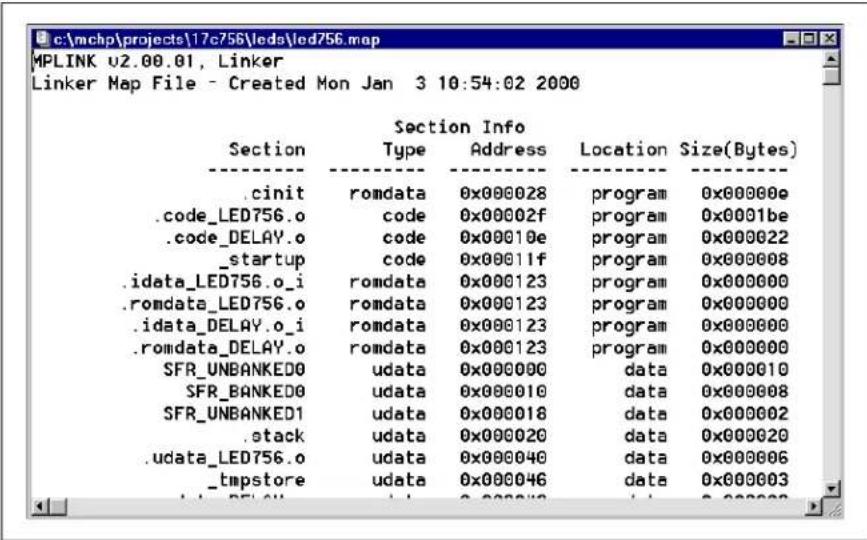Screen dimensions: 867x540
Task: Click the vertical scrollbar thumb
Action: tap(831, 76)
